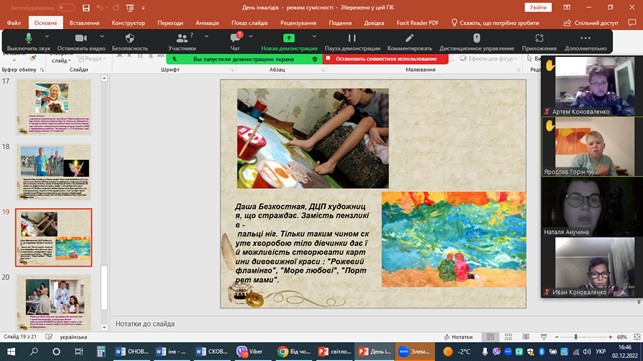643x361 pixels.
Task: Stop video using Остановить видео camera icon
Action: [81, 38]
